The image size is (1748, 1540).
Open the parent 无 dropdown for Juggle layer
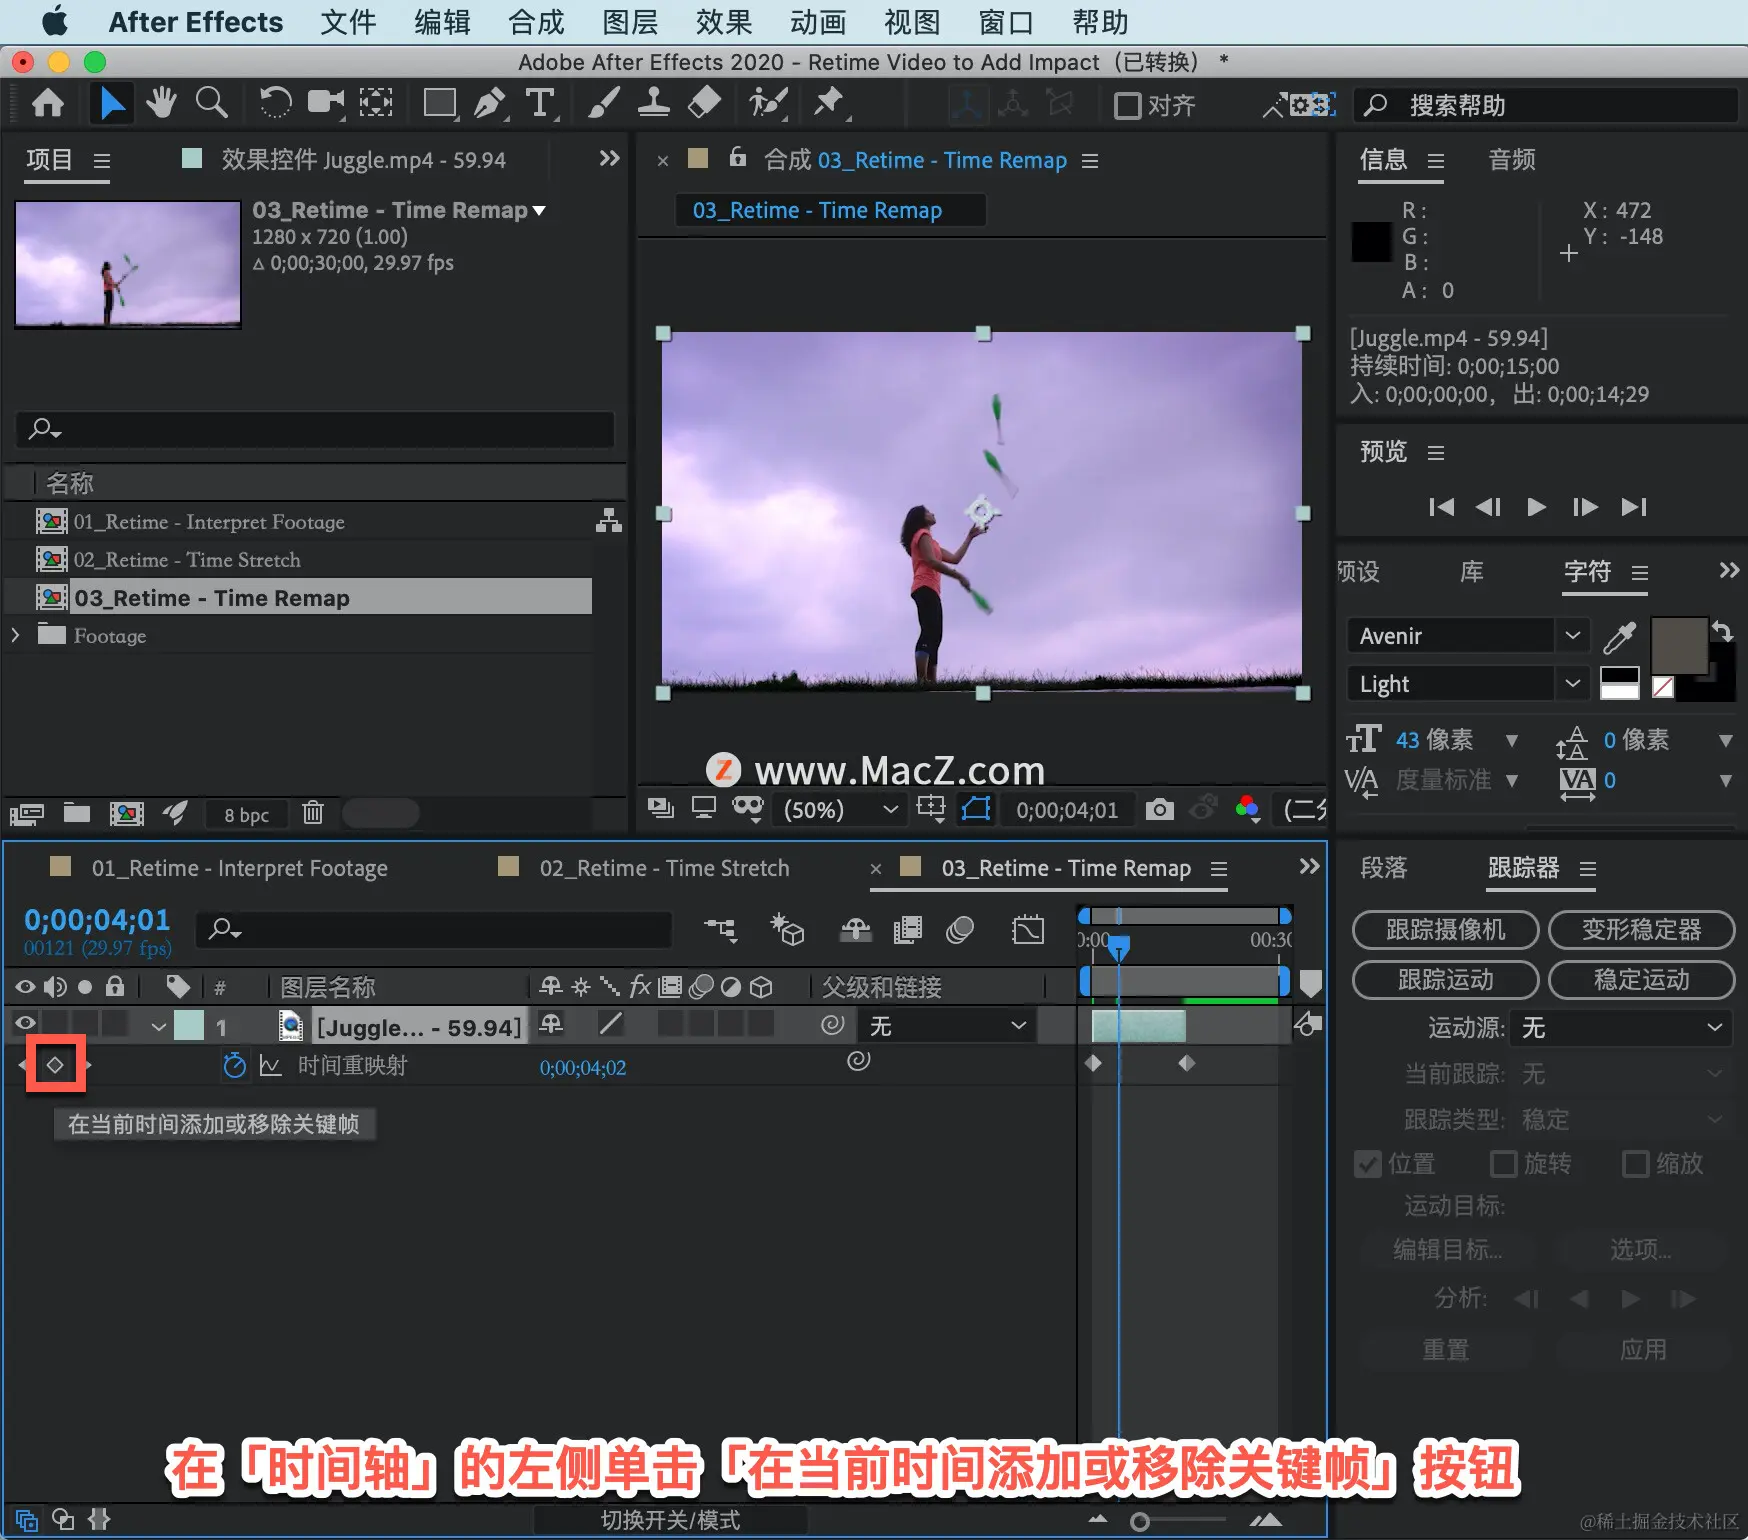pos(947,1026)
